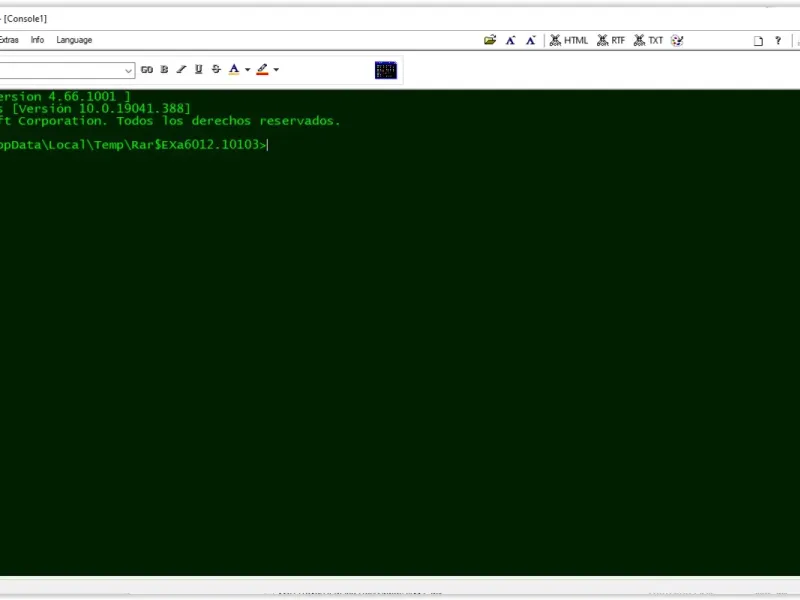Apply the highlight color marker button
This screenshot has width=800, height=600.
[x=262, y=69]
